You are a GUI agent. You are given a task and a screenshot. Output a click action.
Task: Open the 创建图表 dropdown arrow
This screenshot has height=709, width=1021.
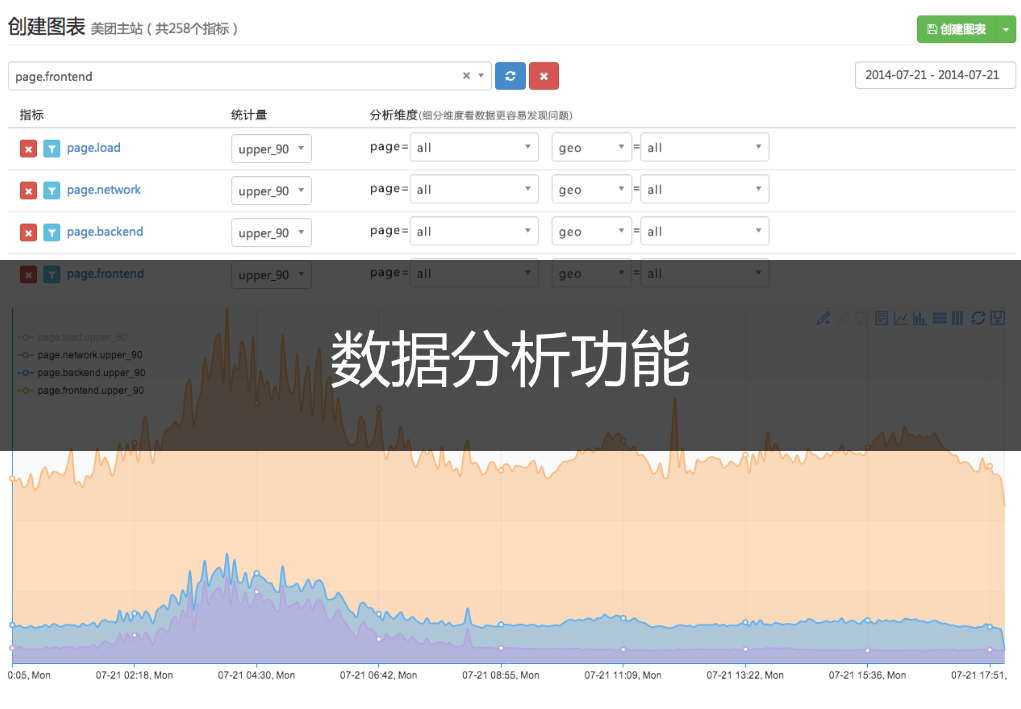pos(1007,28)
